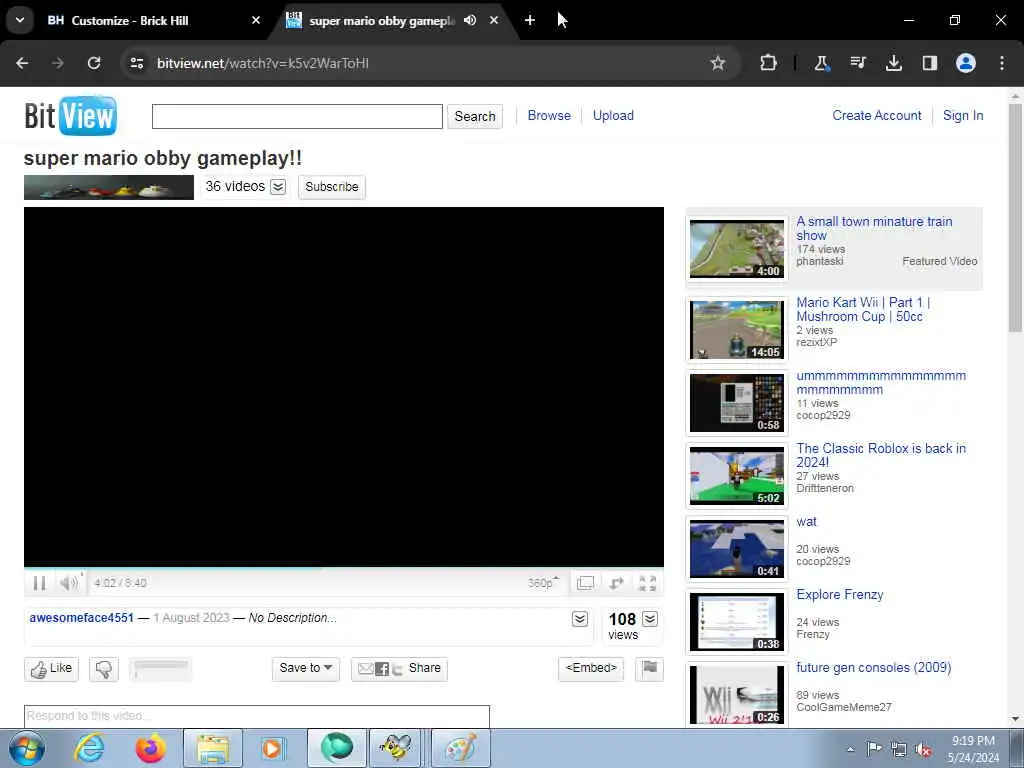Show hidden system tray icons
1024x768 pixels.
tap(850, 749)
